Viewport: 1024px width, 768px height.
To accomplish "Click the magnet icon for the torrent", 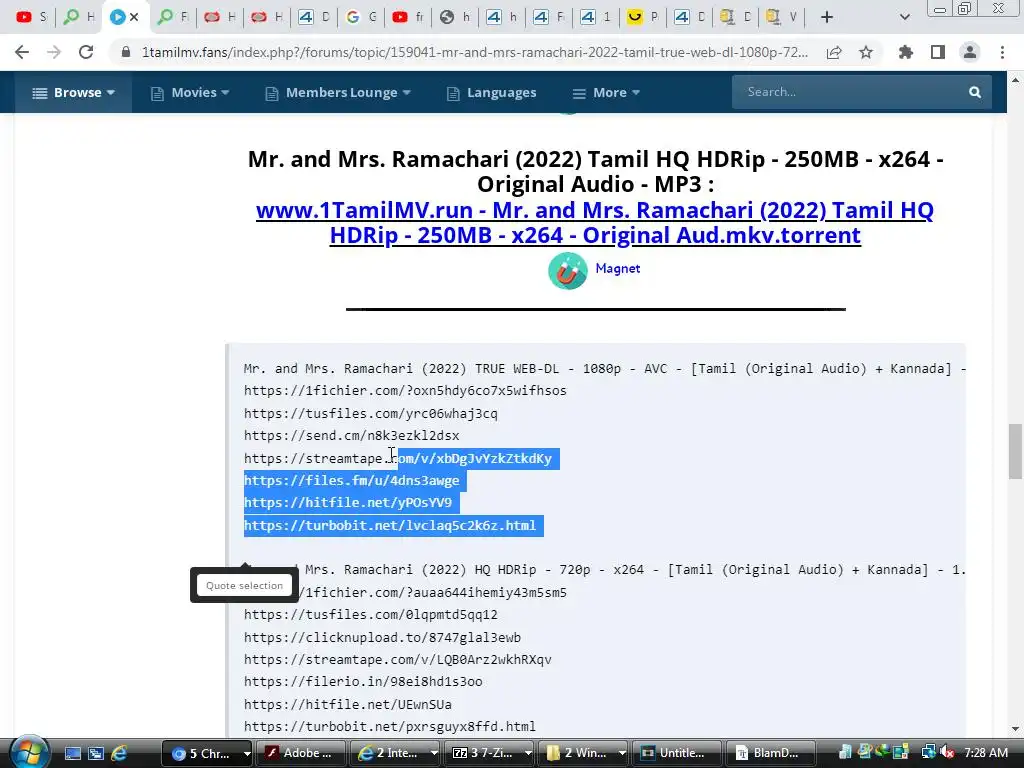I will (568, 270).
